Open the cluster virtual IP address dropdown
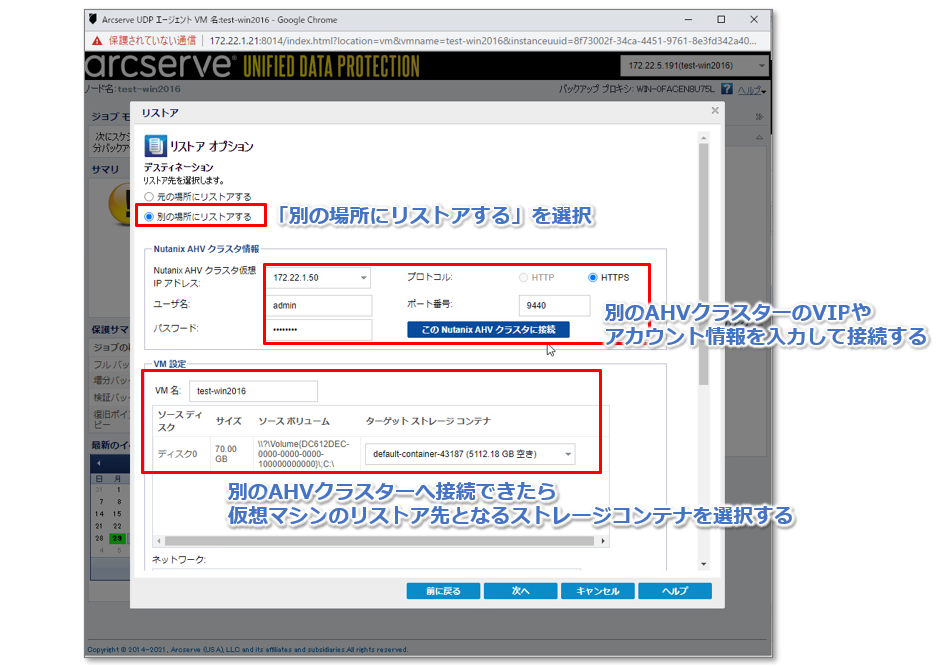This screenshot has width=939, height=667. tap(364, 278)
